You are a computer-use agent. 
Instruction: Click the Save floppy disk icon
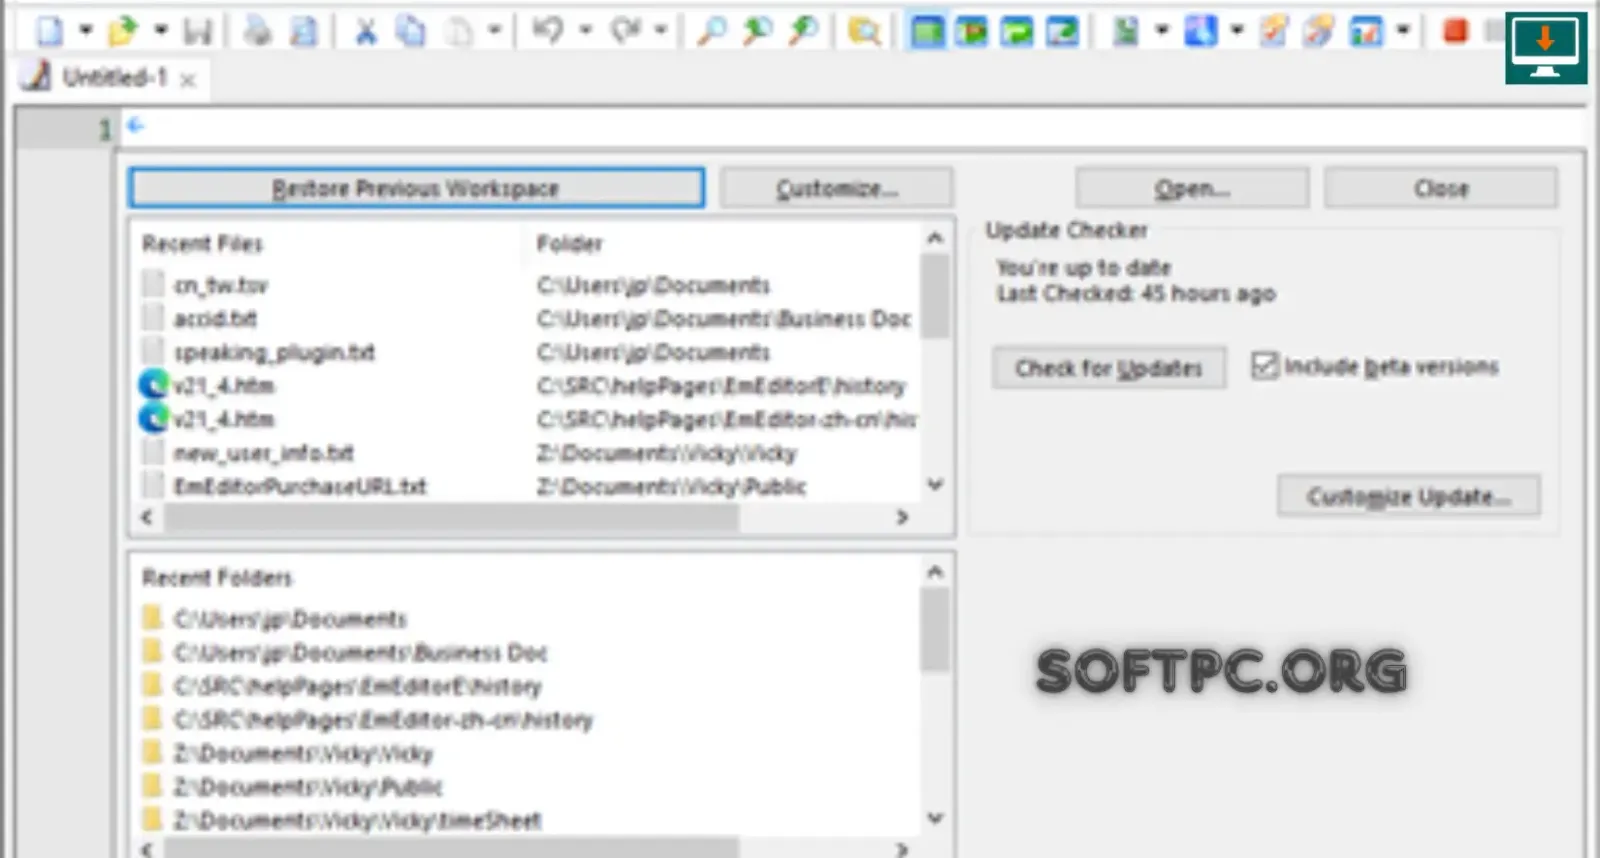coord(198,31)
